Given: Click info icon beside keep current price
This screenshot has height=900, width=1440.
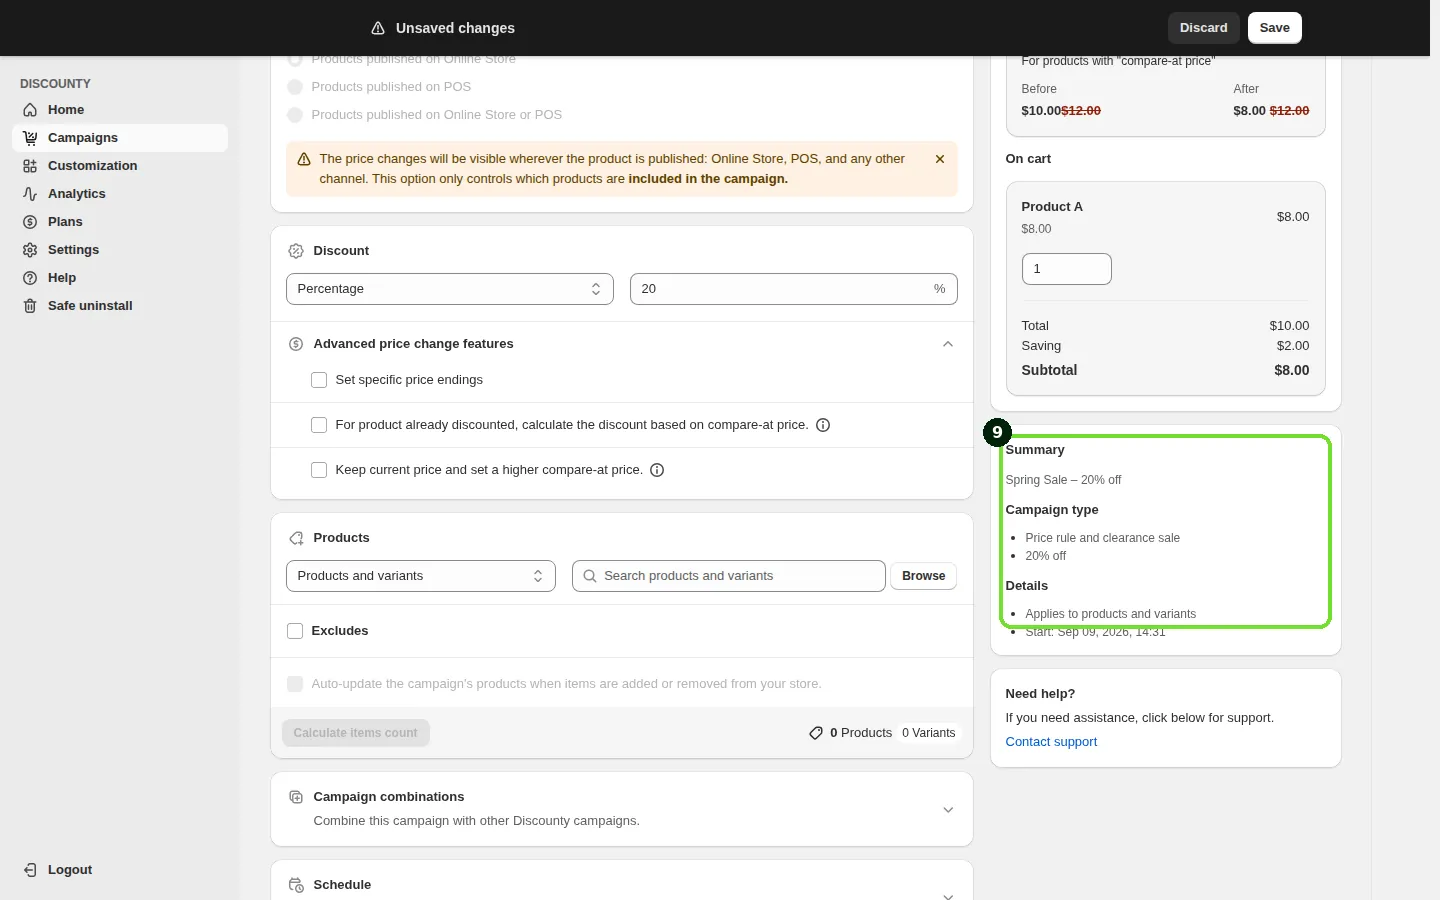Looking at the screenshot, I should pos(657,470).
